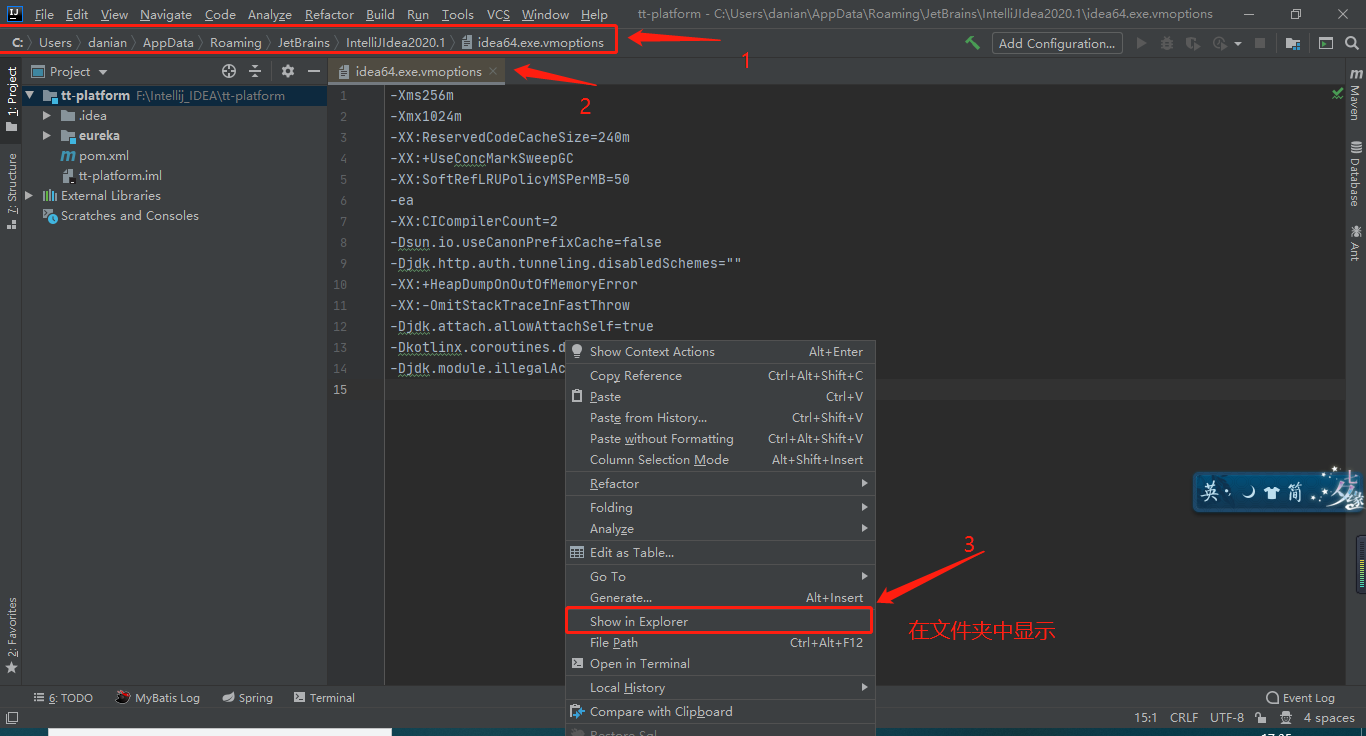The image size is (1366, 736).
Task: Collapse the tt-platform root node arrow
Action: (30, 96)
